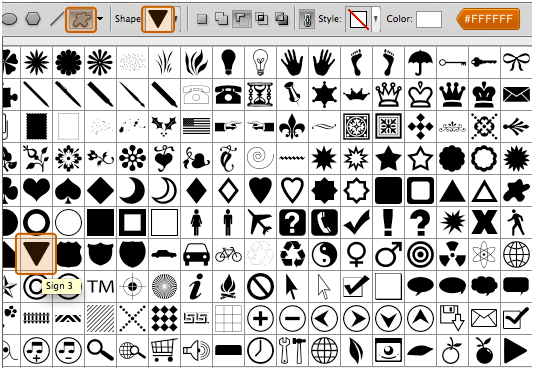534x370 pixels.
Task: Pick the light bulb shape
Action: 229,62
